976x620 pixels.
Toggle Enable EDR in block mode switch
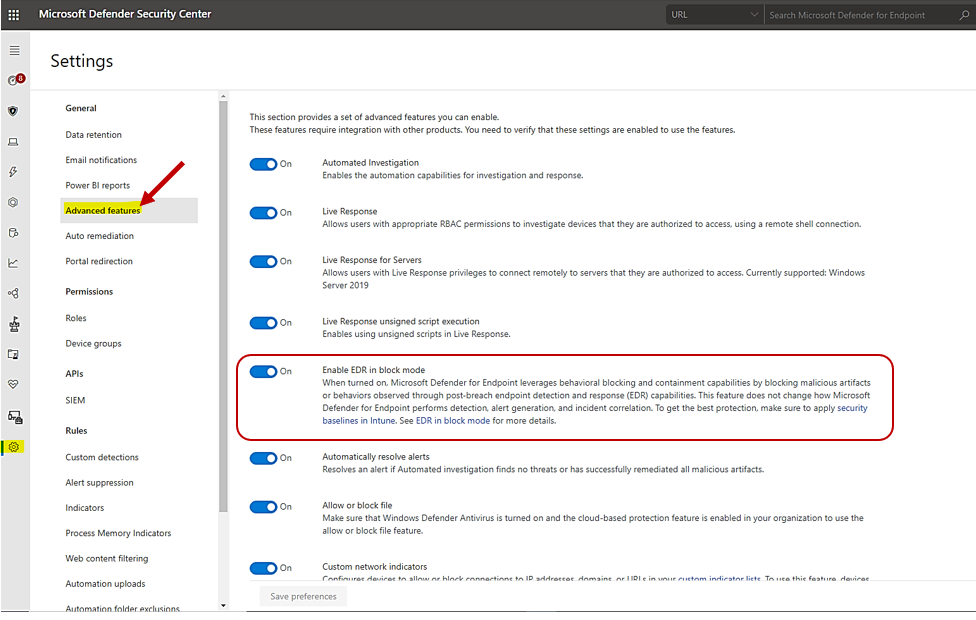pyautogui.click(x=263, y=372)
